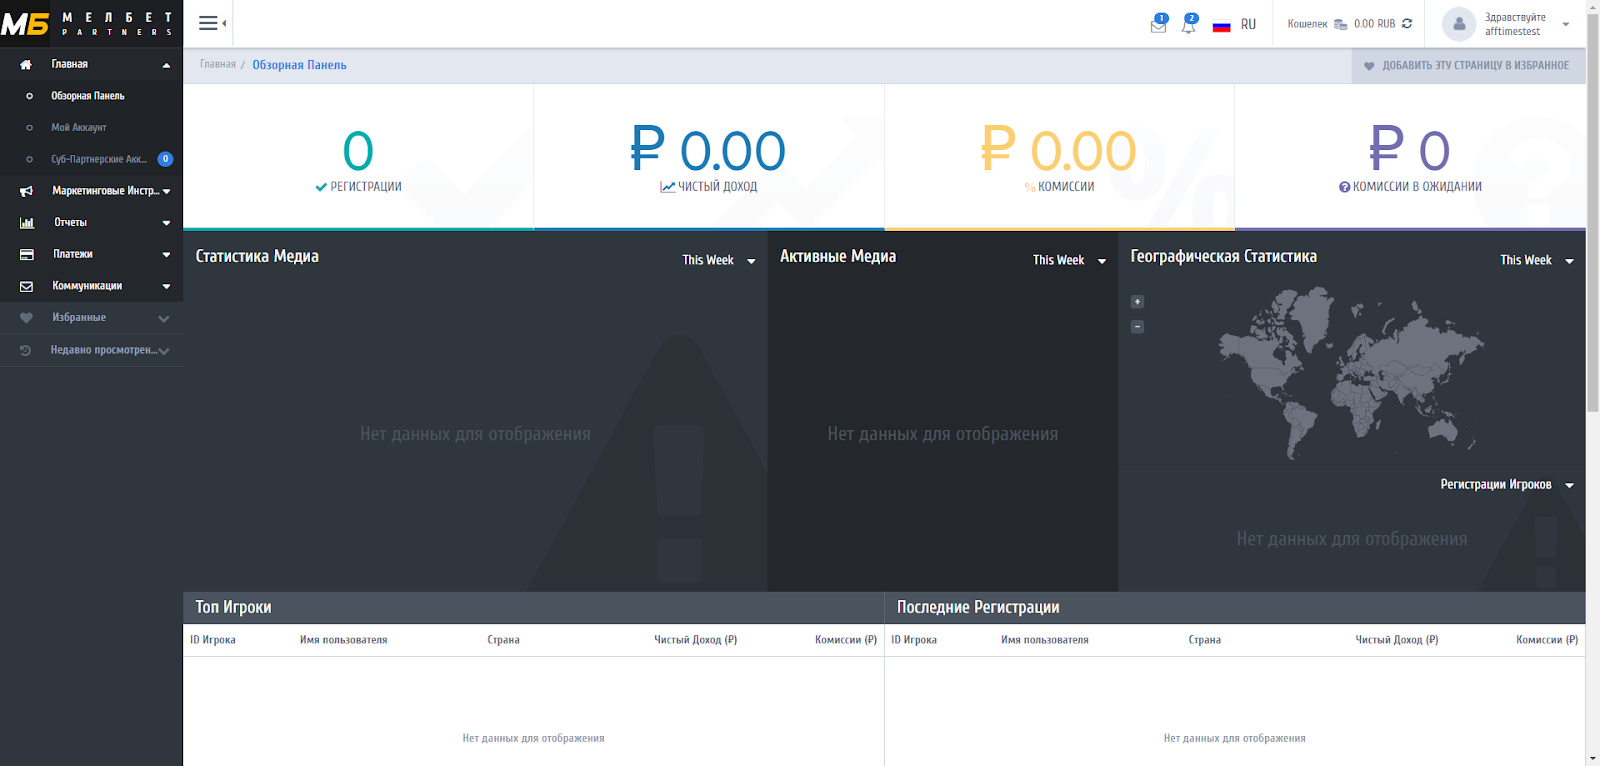Click the credit card Платежи icon
1600x766 pixels.
(27, 255)
